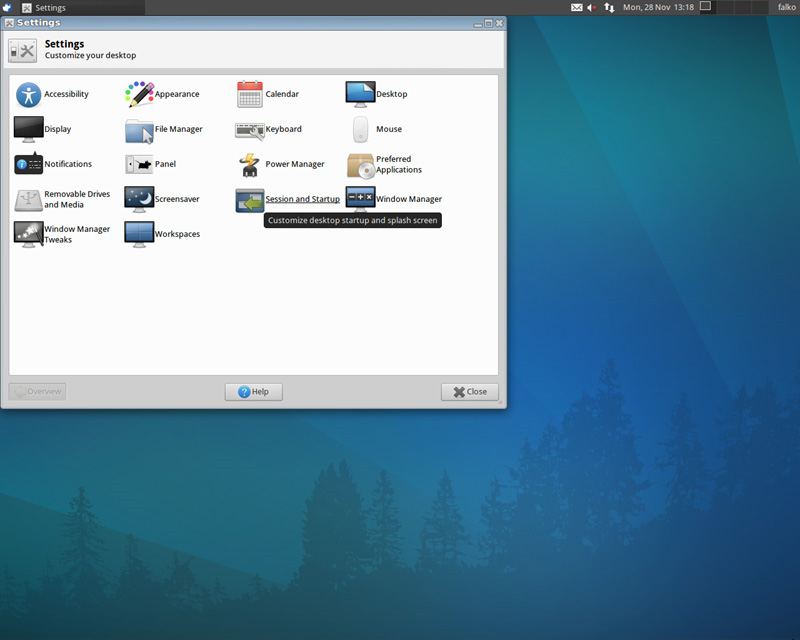This screenshot has width=800, height=640.
Task: Open Preferred Applications settings
Action: click(x=360, y=165)
